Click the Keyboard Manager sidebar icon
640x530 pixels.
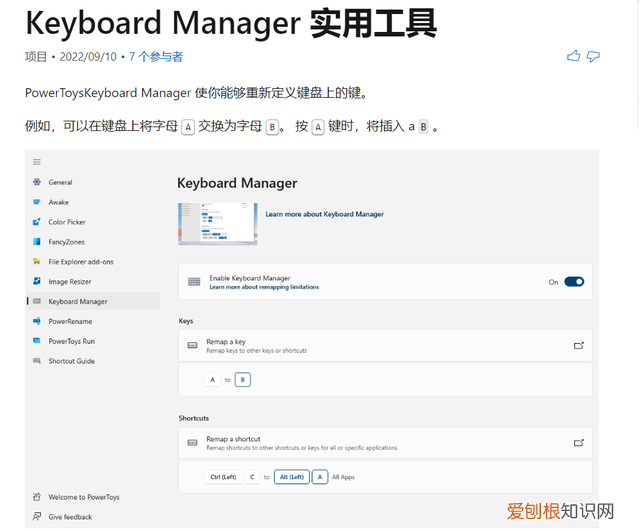(x=37, y=301)
